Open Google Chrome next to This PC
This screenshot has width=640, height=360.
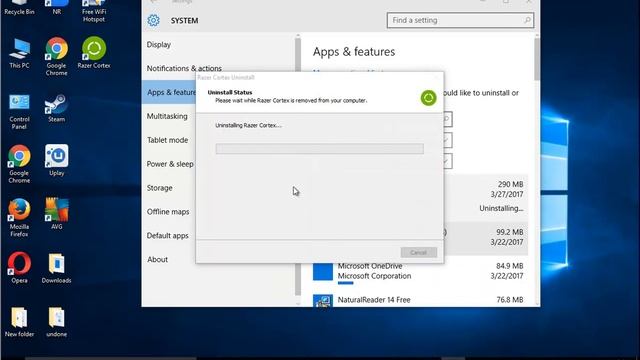[x=56, y=56]
